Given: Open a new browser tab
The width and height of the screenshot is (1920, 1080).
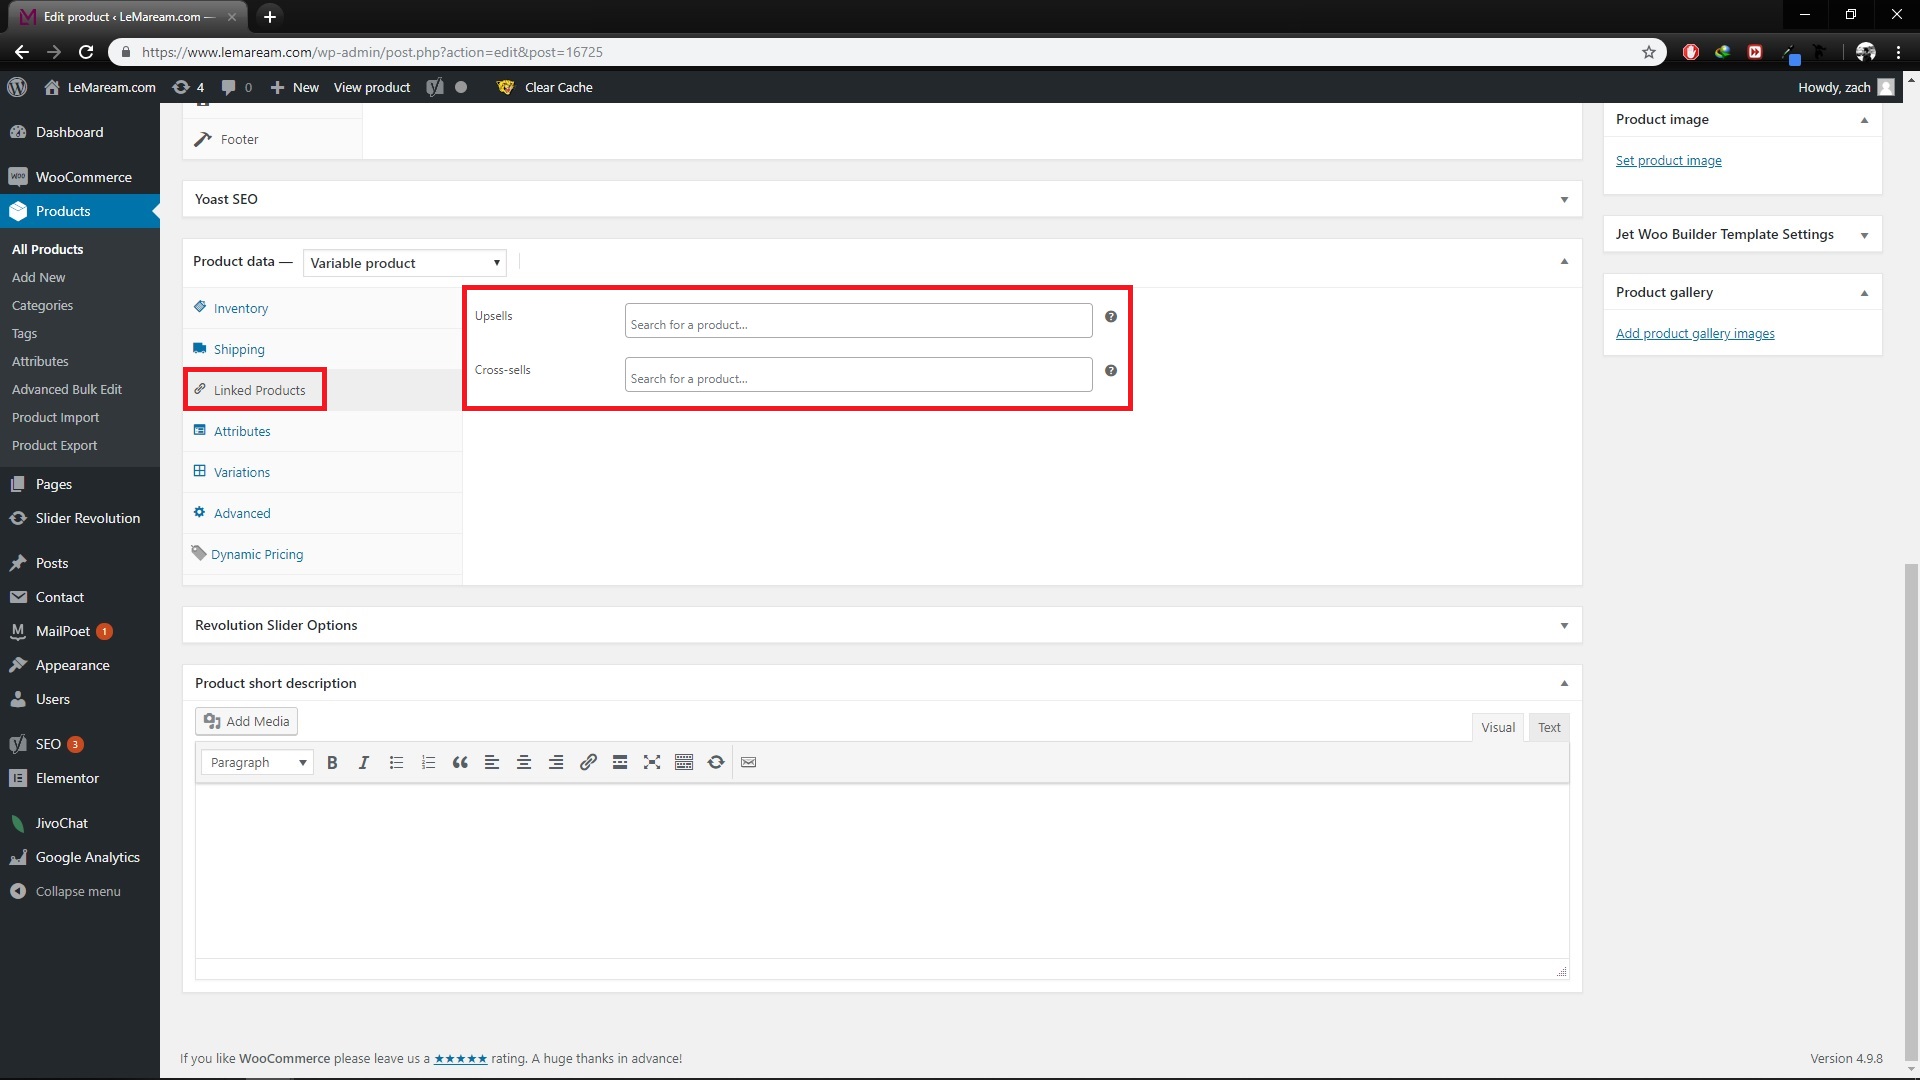Looking at the screenshot, I should click(270, 16).
